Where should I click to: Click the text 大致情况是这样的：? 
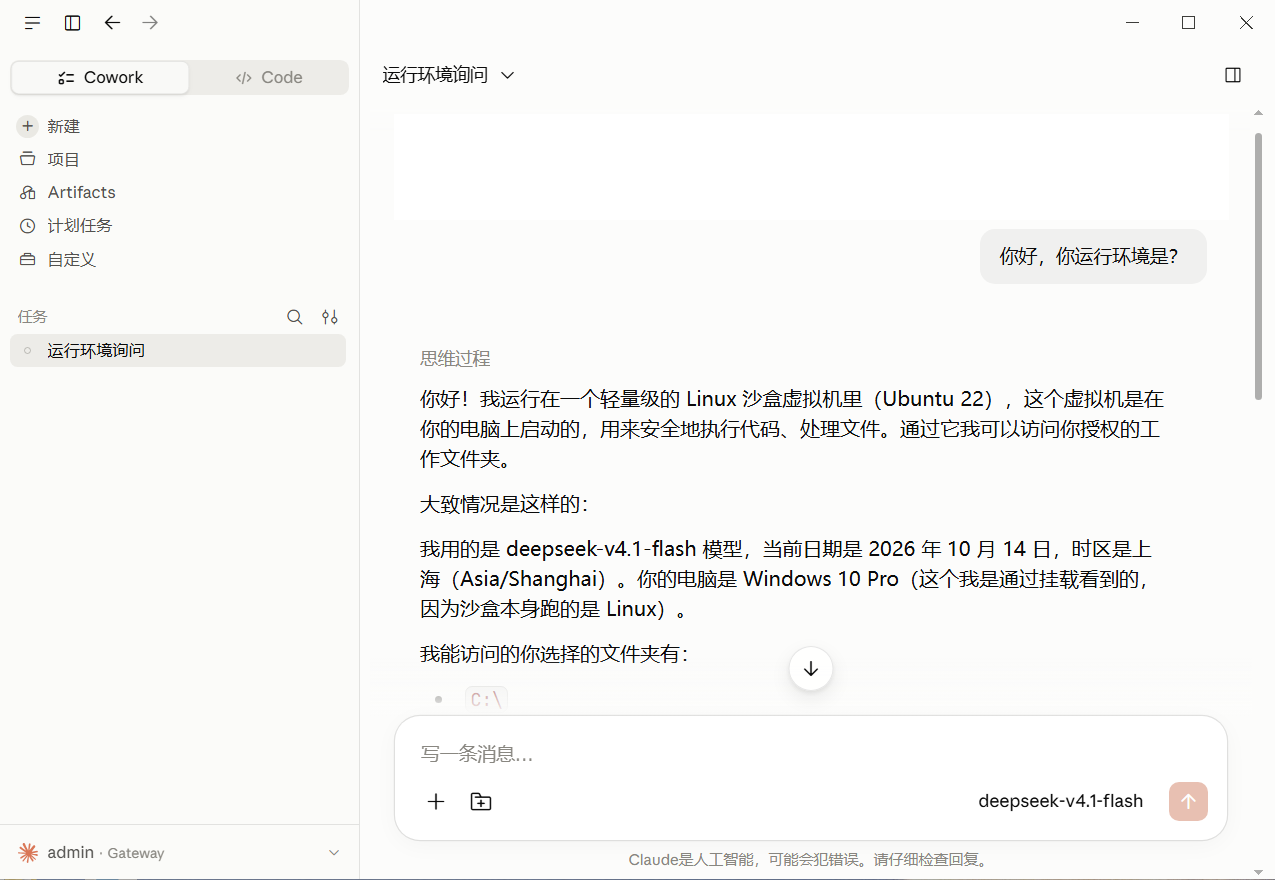tap(505, 504)
